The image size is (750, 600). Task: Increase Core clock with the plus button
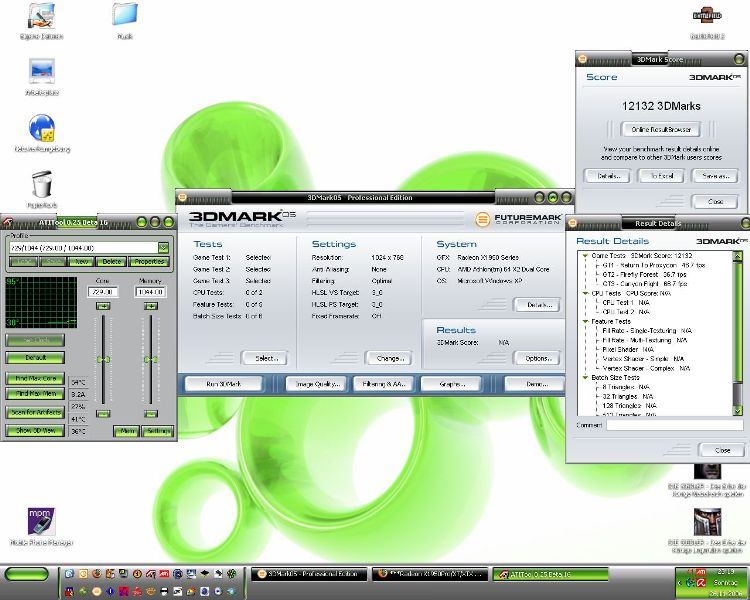point(103,306)
